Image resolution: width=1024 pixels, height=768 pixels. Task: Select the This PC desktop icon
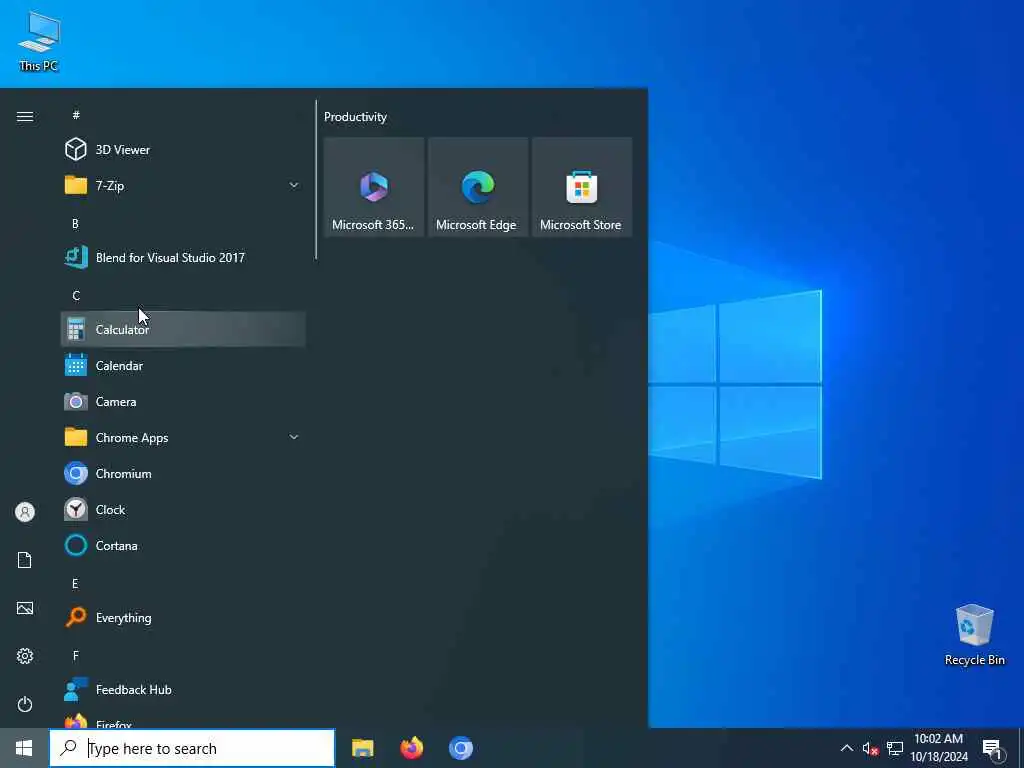pos(39,42)
